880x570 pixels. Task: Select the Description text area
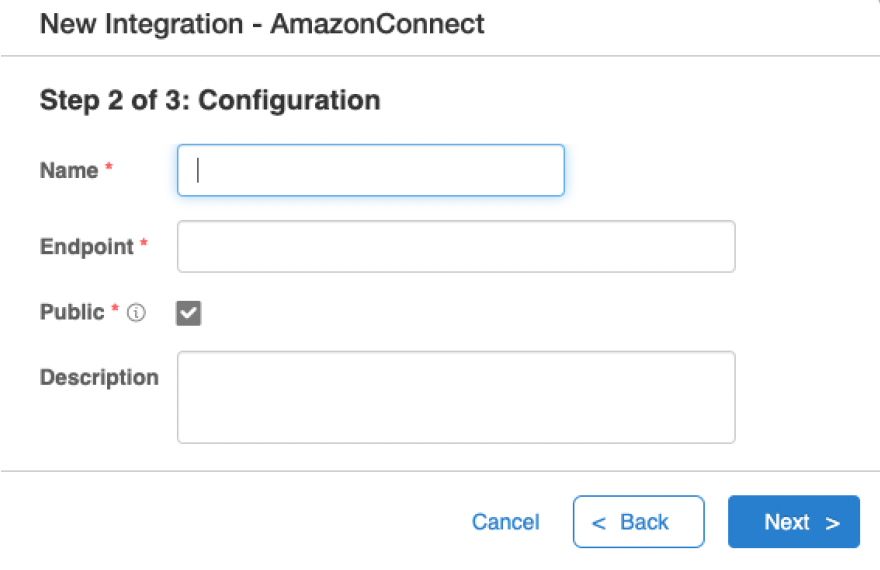pyautogui.click(x=456, y=397)
